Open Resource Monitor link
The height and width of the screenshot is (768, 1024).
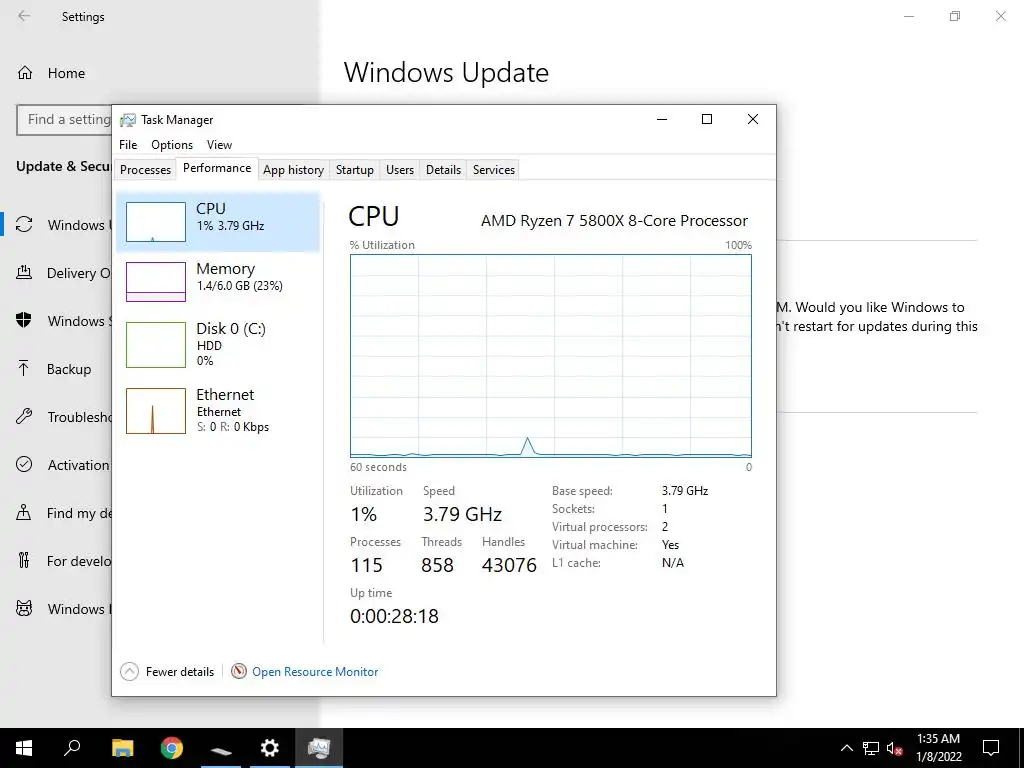click(x=315, y=671)
